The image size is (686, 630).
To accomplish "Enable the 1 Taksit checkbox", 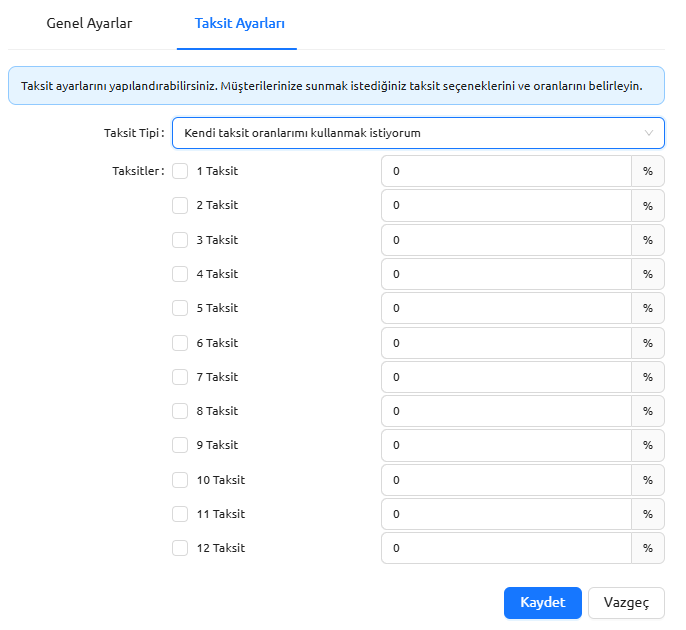I will click(x=180, y=171).
